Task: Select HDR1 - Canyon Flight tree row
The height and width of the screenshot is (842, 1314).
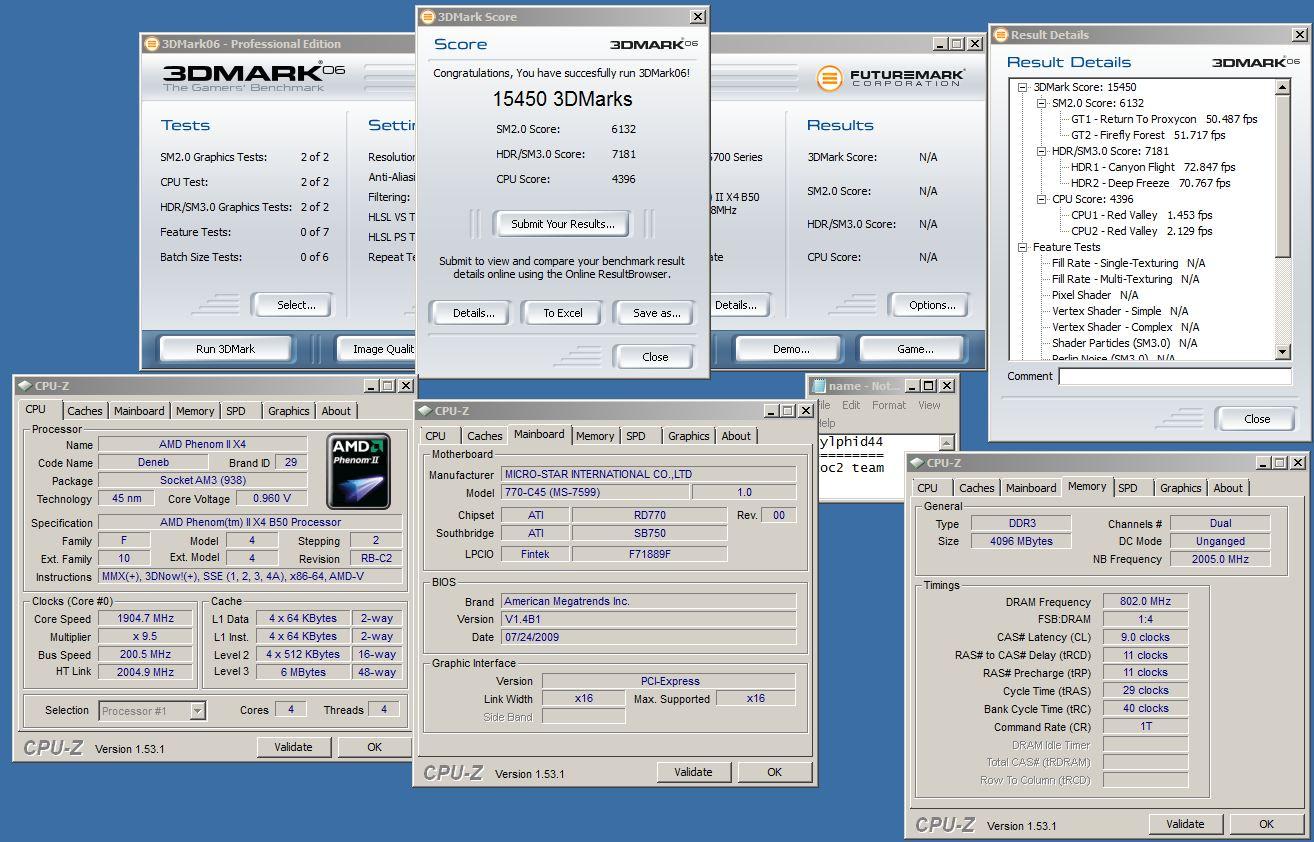Action: point(1153,167)
